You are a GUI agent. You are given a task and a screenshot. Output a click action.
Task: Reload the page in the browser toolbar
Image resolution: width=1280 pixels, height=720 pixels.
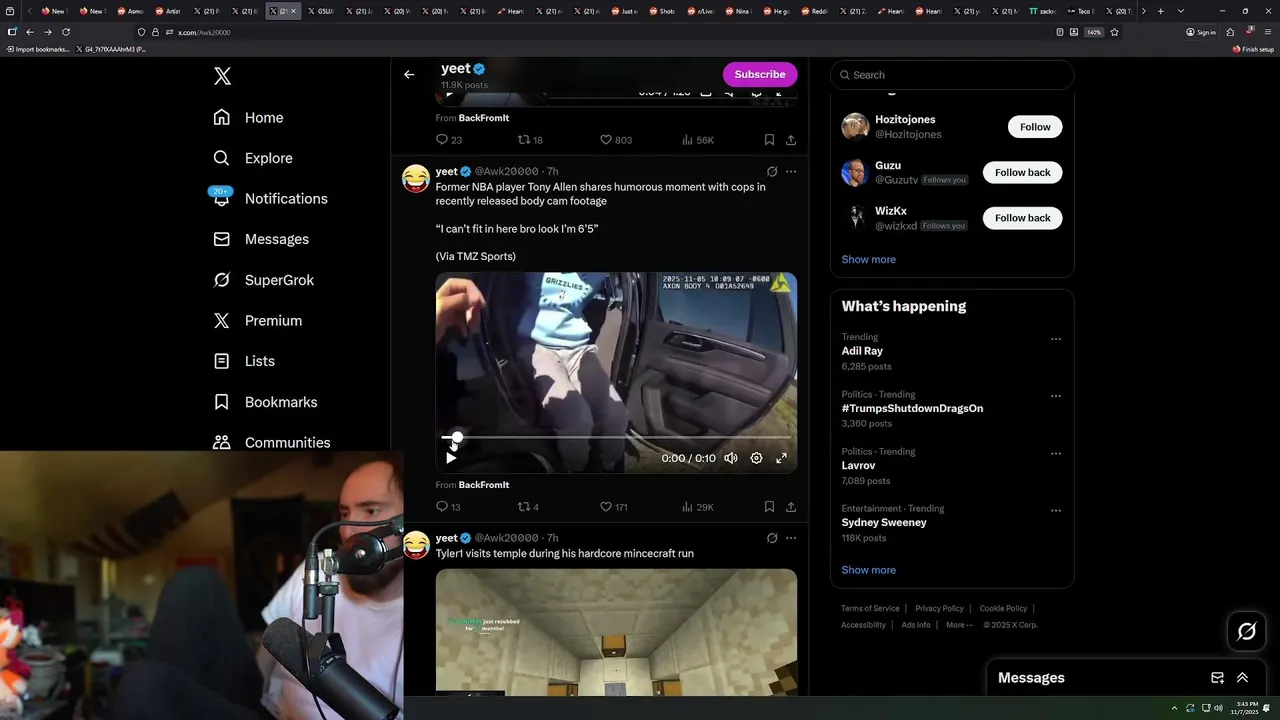[66, 32]
